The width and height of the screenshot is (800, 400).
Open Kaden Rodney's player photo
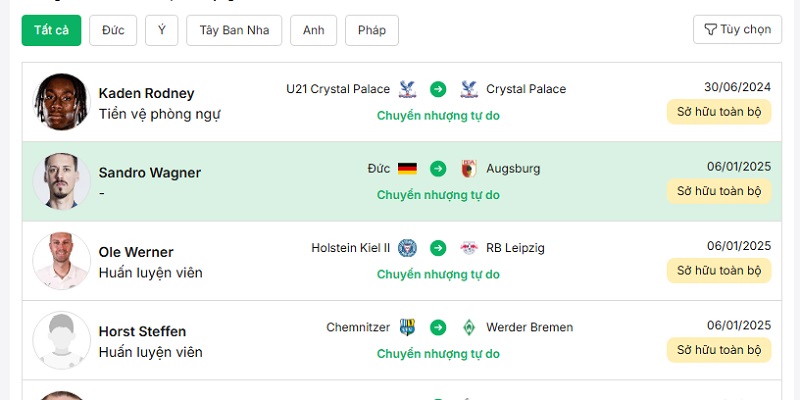(x=61, y=102)
